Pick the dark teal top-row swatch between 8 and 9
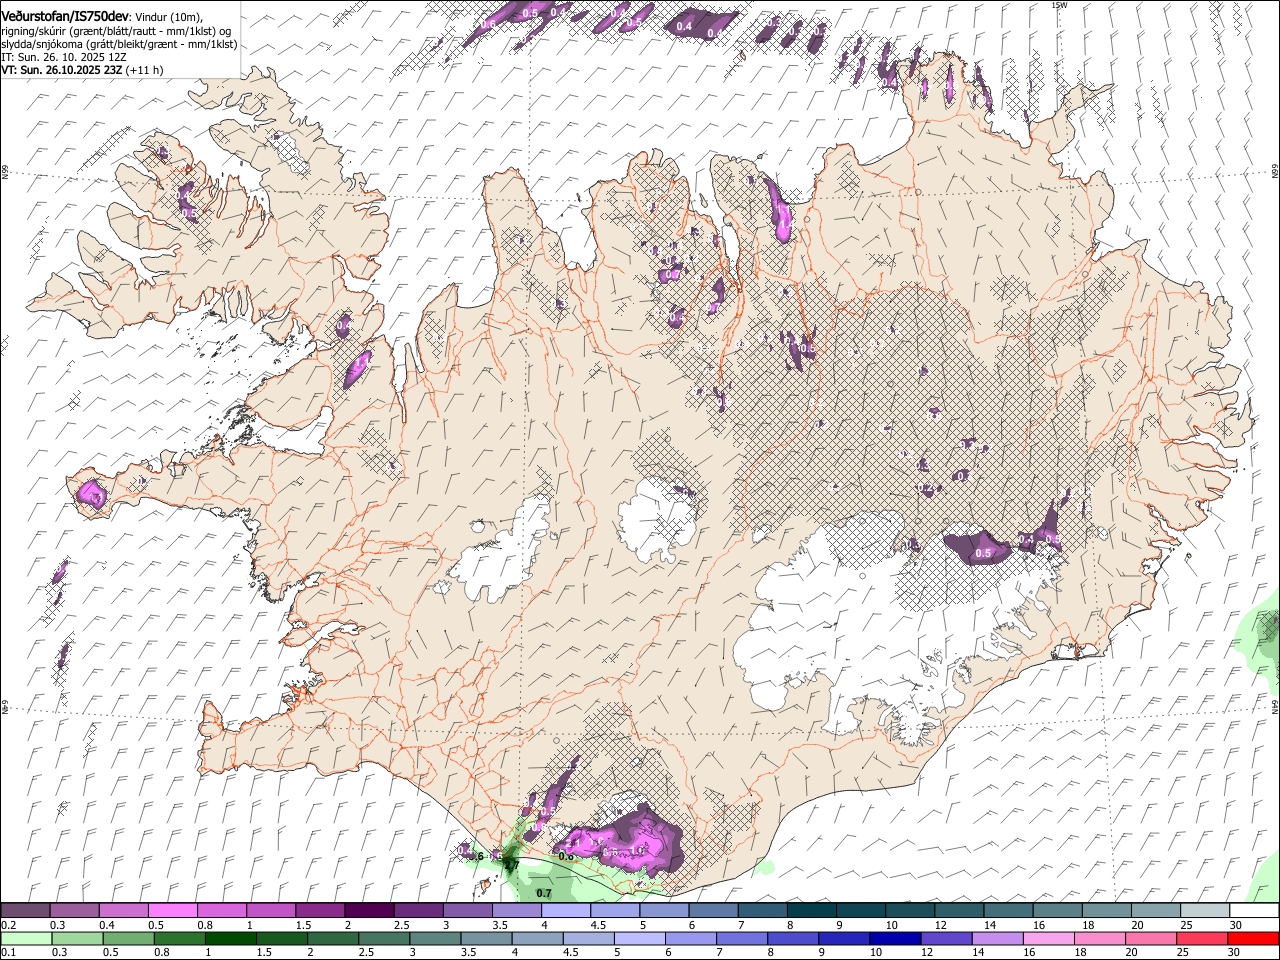The image size is (1280, 960). (x=811, y=911)
